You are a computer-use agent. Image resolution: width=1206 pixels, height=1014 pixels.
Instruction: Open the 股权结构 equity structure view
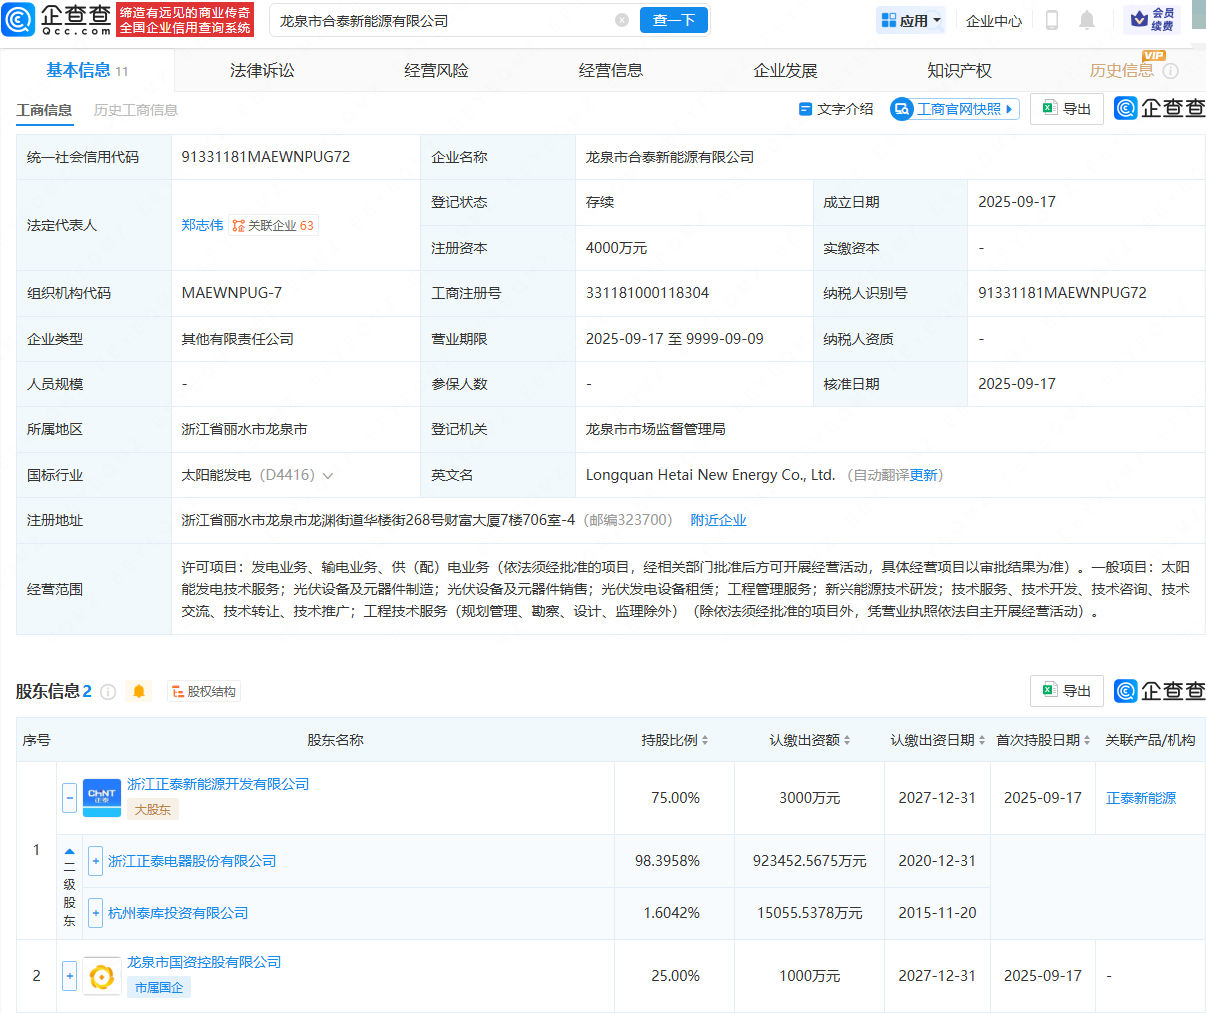(x=203, y=690)
